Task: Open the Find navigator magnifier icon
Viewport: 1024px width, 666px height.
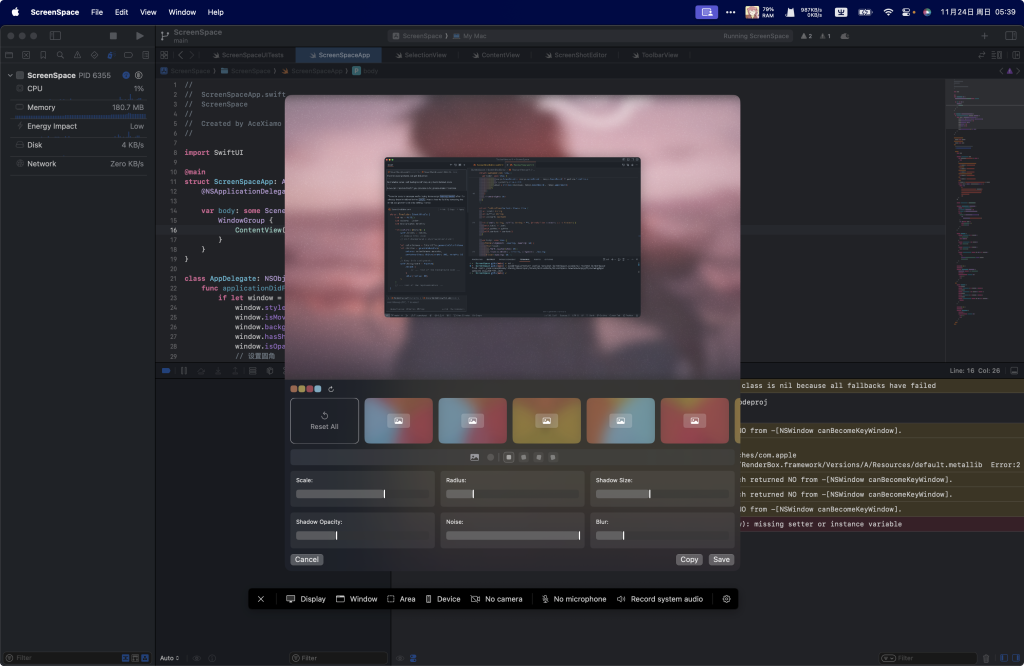Action: [60, 55]
